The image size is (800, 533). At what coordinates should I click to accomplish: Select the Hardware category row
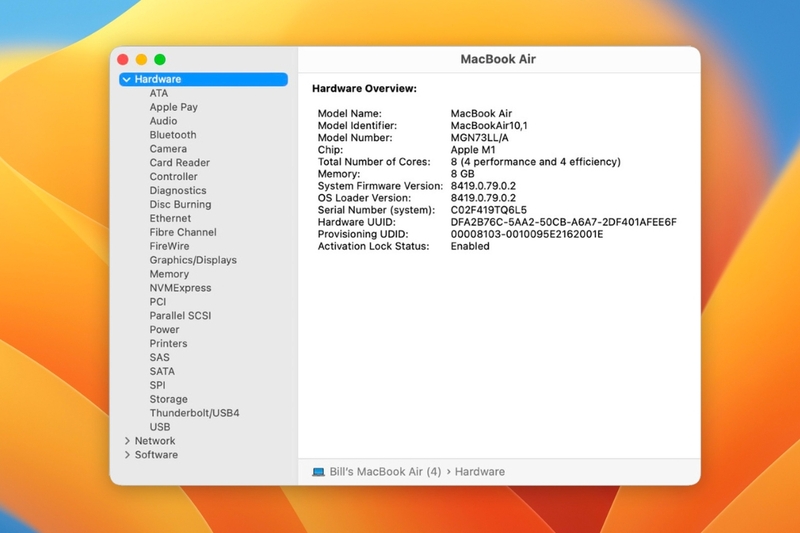pos(203,79)
